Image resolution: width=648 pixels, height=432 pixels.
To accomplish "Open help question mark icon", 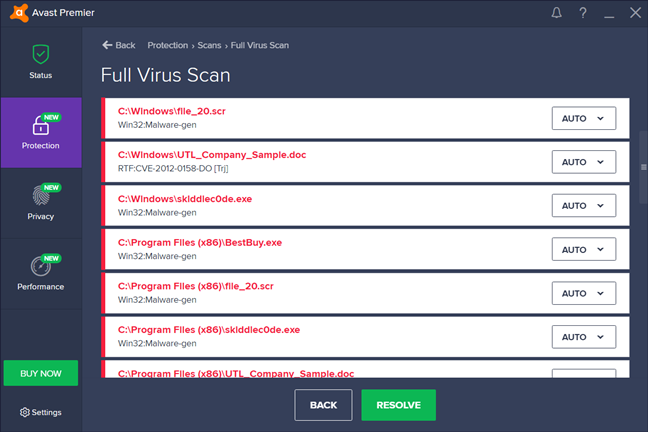I will (583, 13).
